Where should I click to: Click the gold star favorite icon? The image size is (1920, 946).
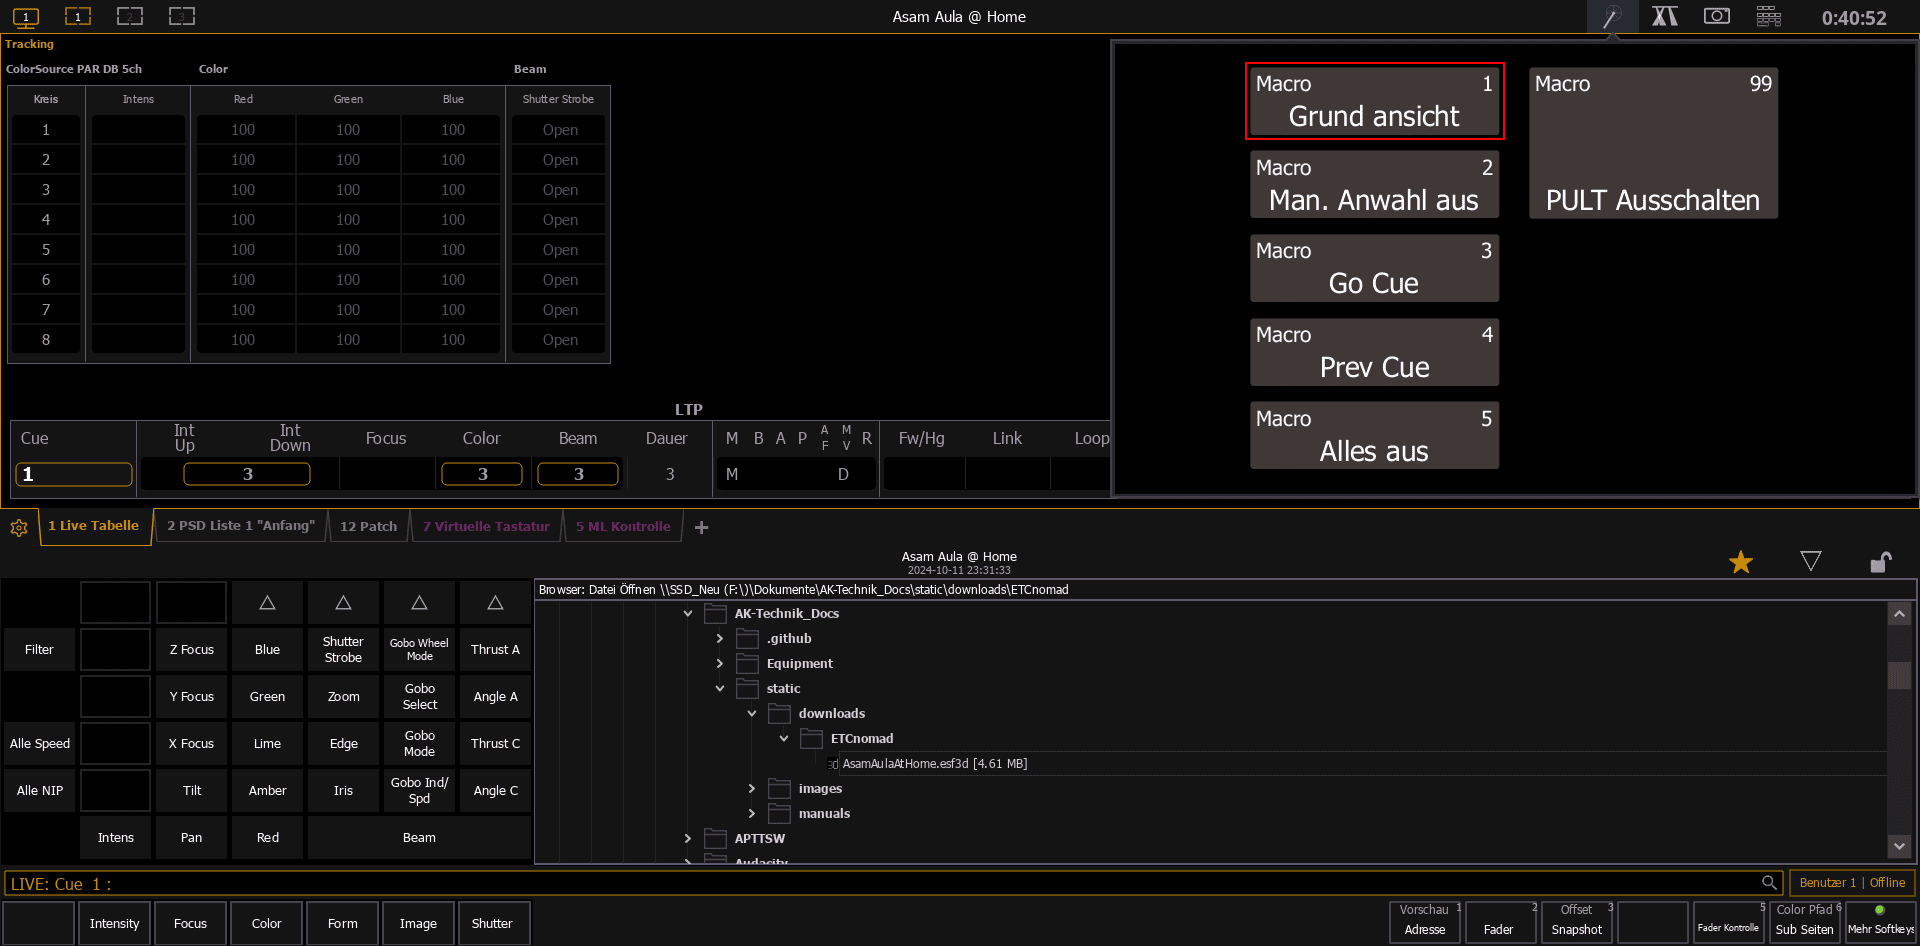tap(1740, 562)
